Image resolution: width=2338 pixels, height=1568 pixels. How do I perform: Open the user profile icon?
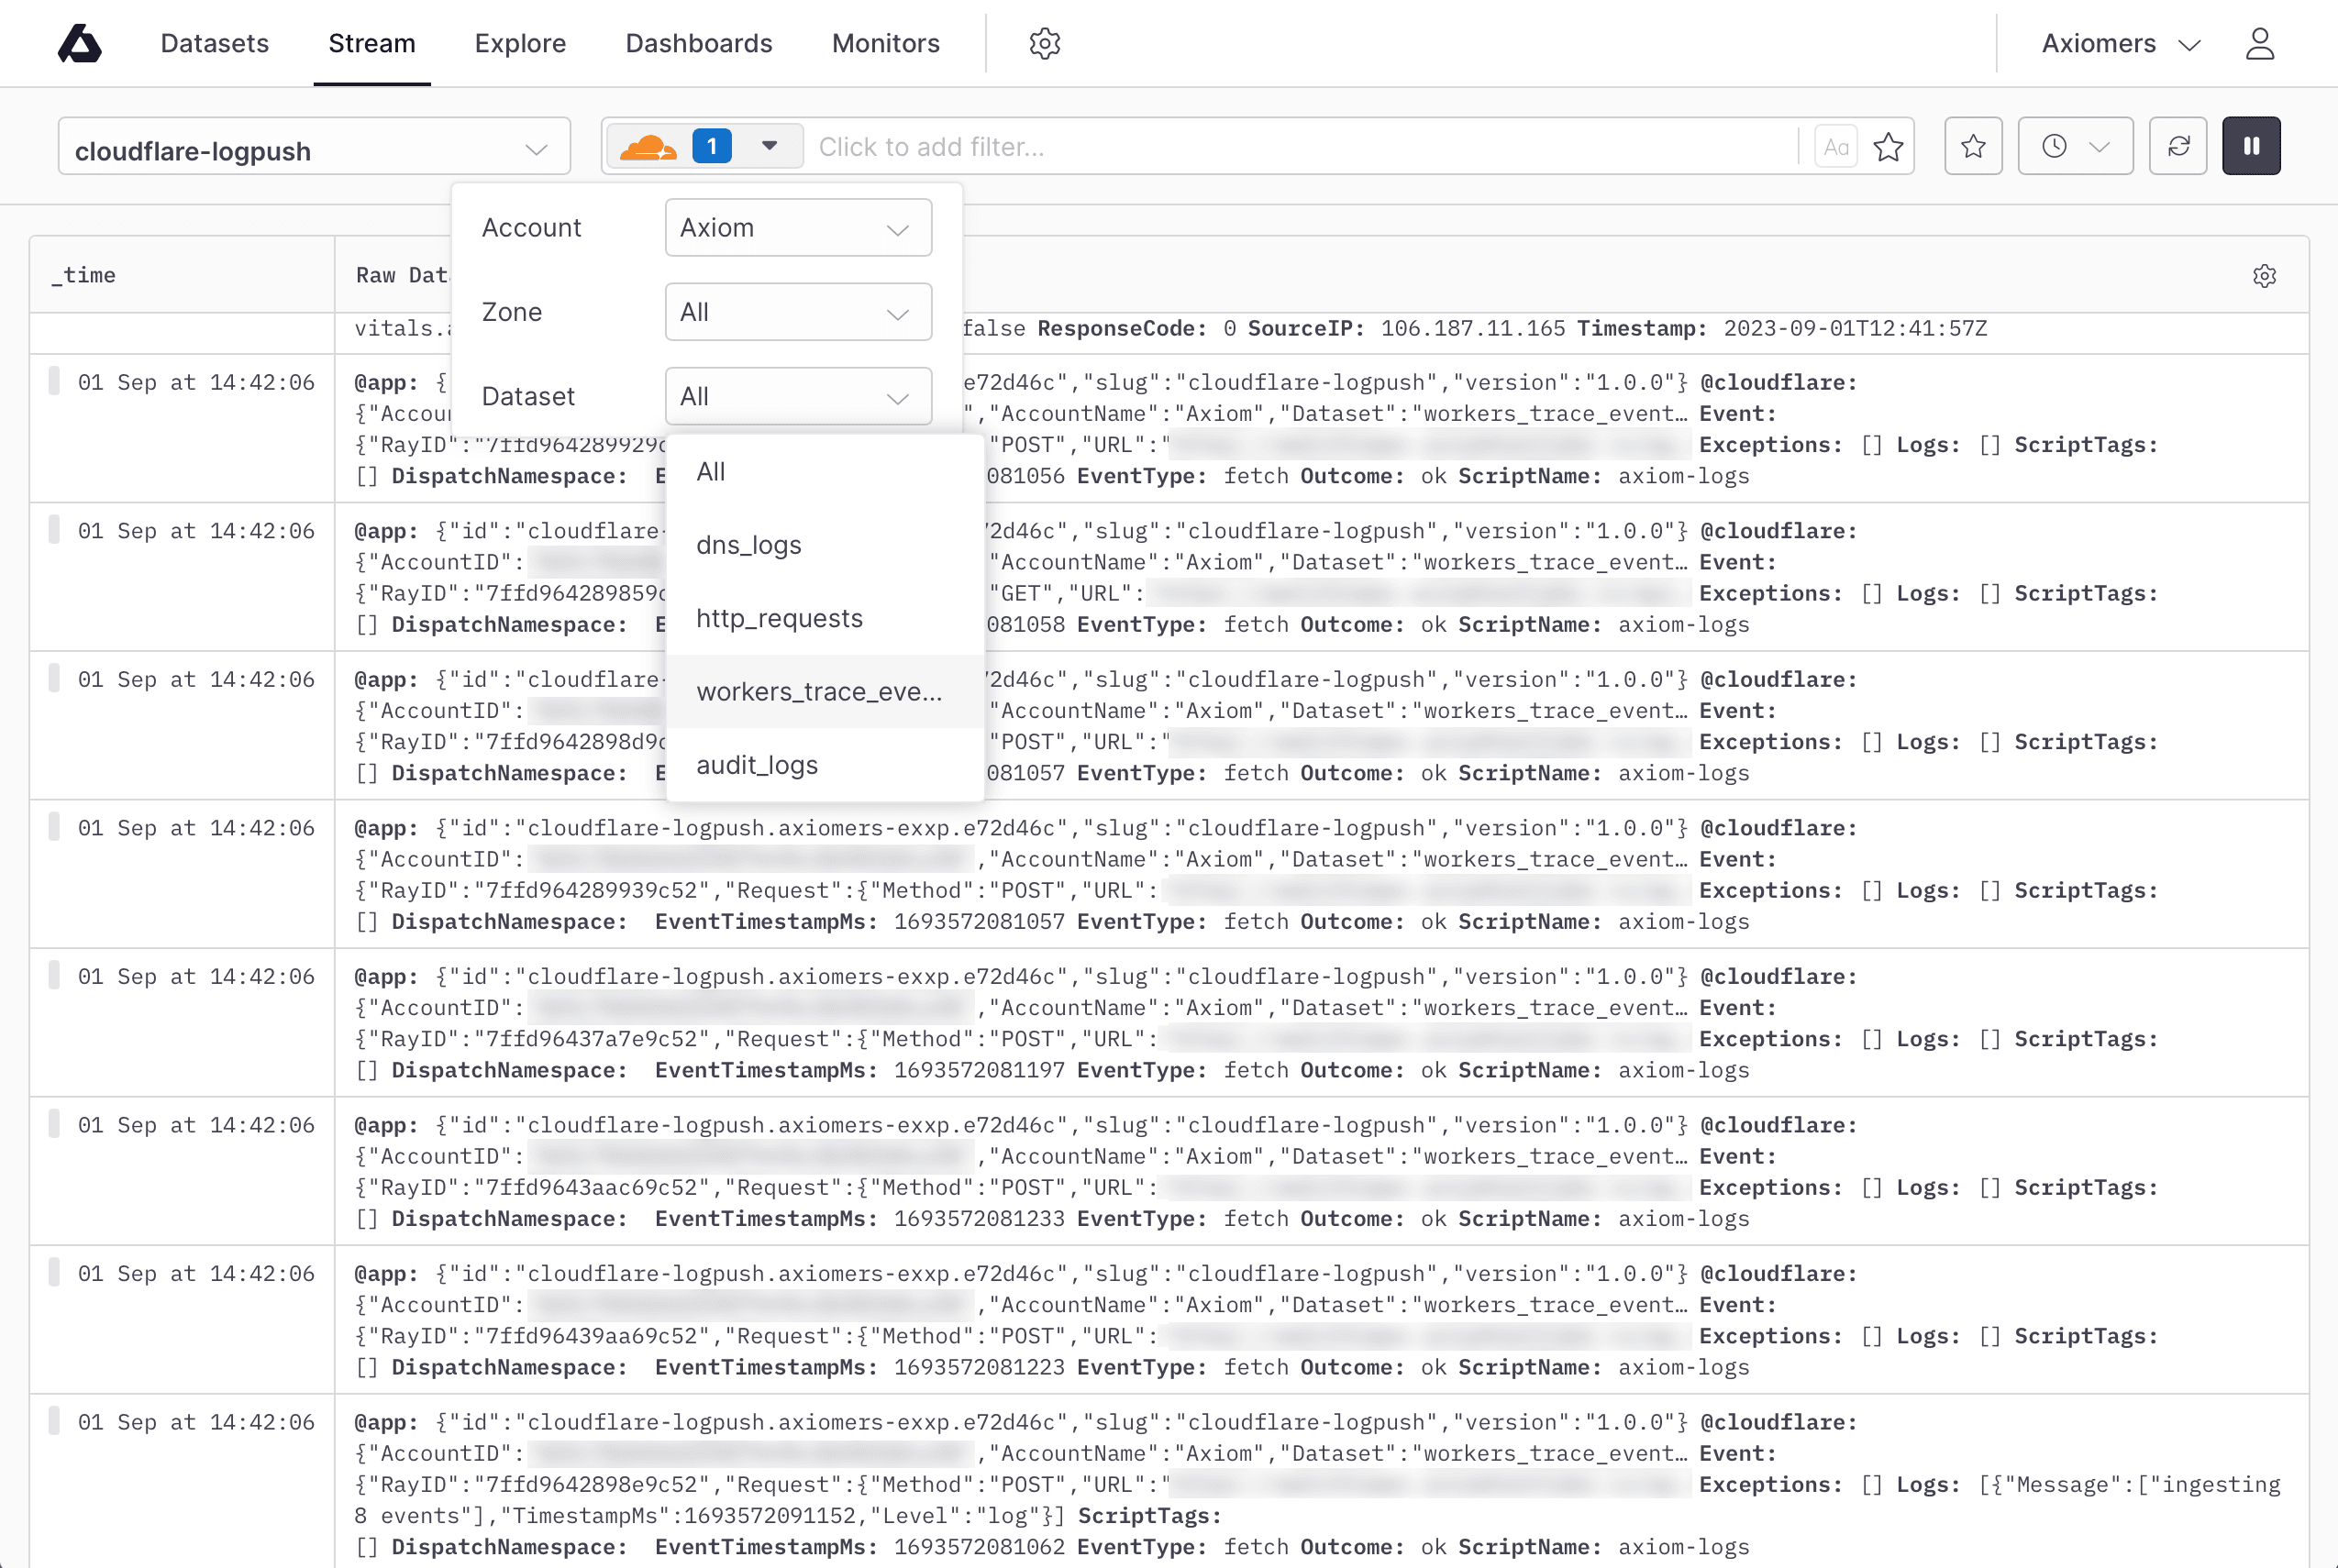(2260, 43)
